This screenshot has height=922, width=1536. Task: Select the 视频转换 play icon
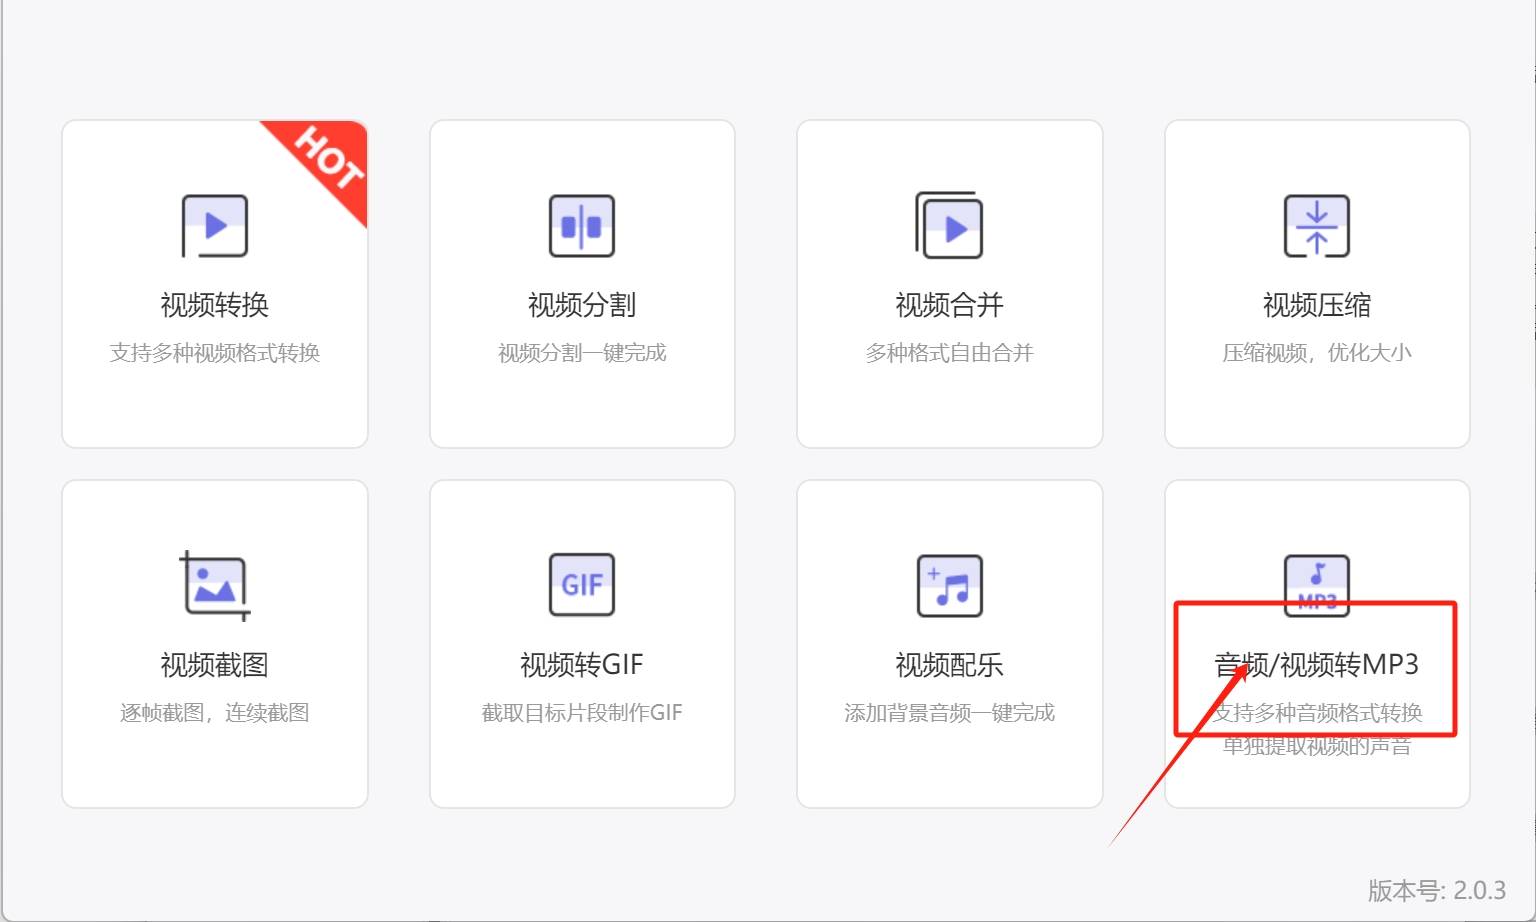[215, 225]
